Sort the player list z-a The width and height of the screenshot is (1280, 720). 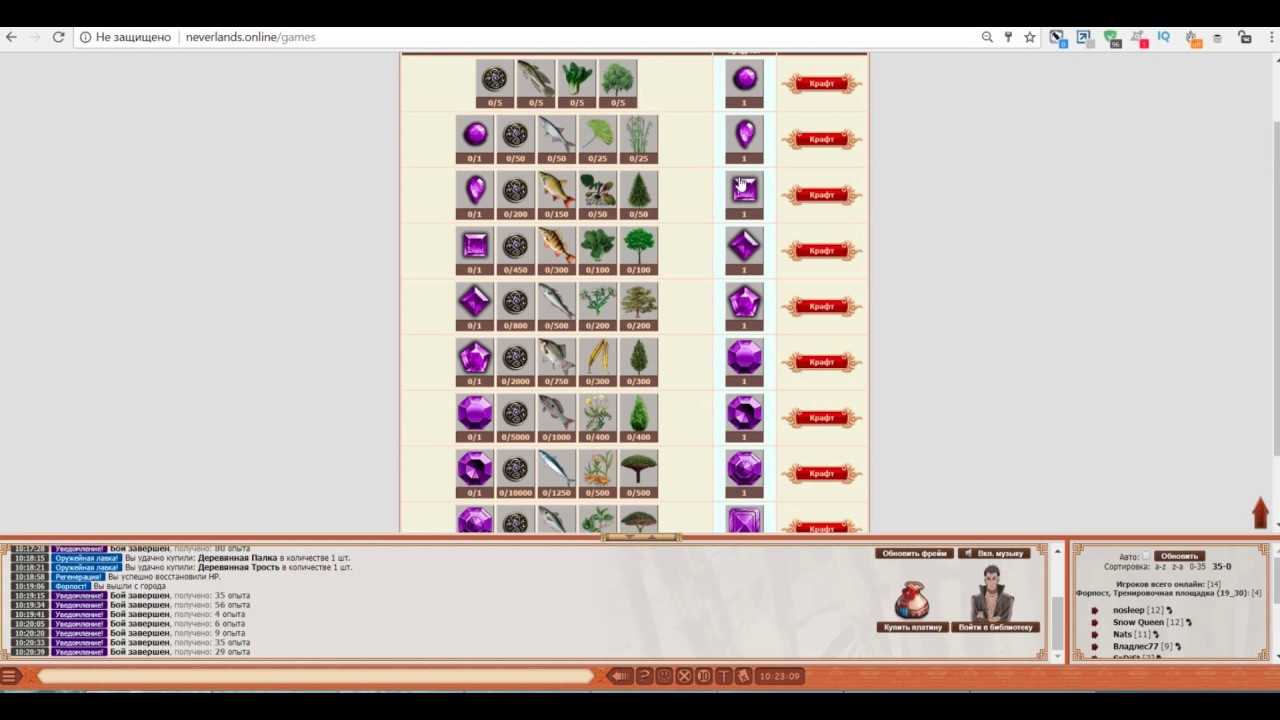(1178, 567)
